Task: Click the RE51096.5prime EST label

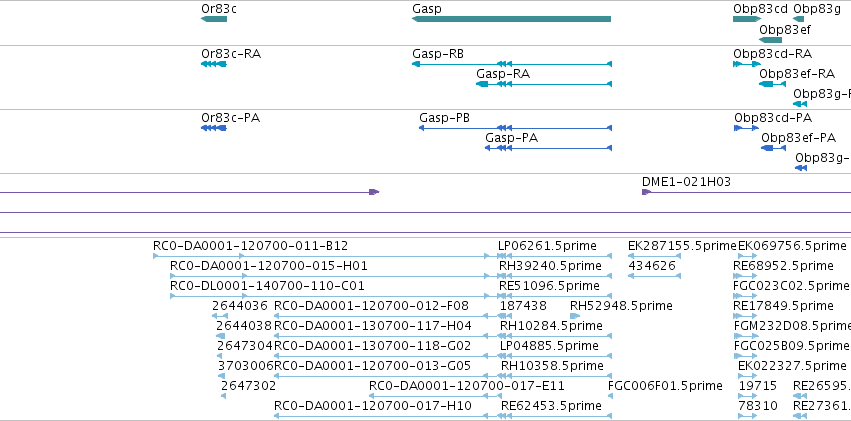Action: coord(549,286)
